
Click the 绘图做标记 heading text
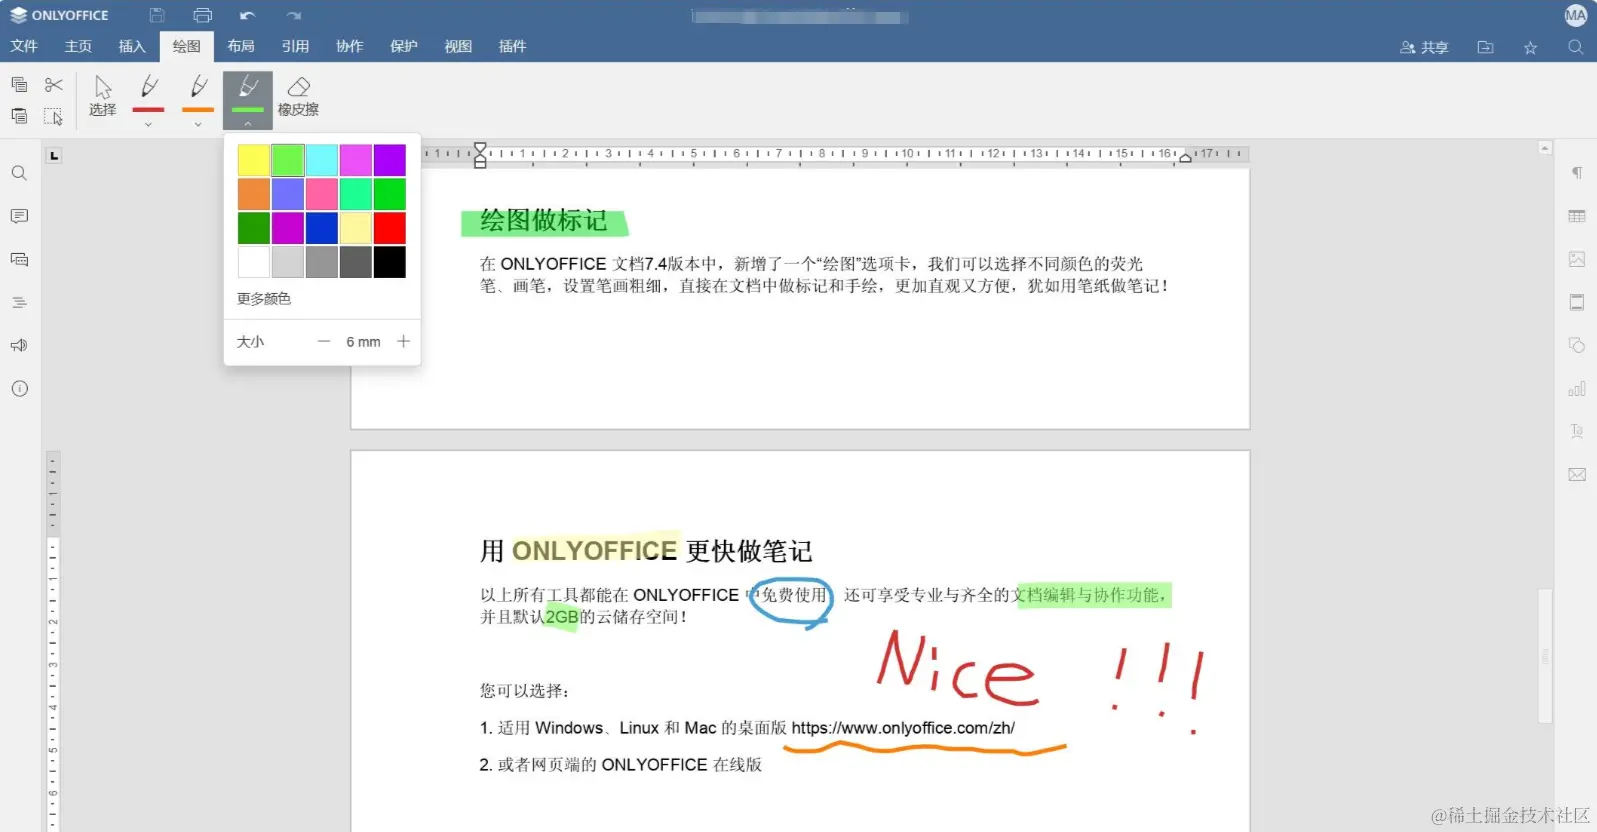pyautogui.click(x=543, y=221)
